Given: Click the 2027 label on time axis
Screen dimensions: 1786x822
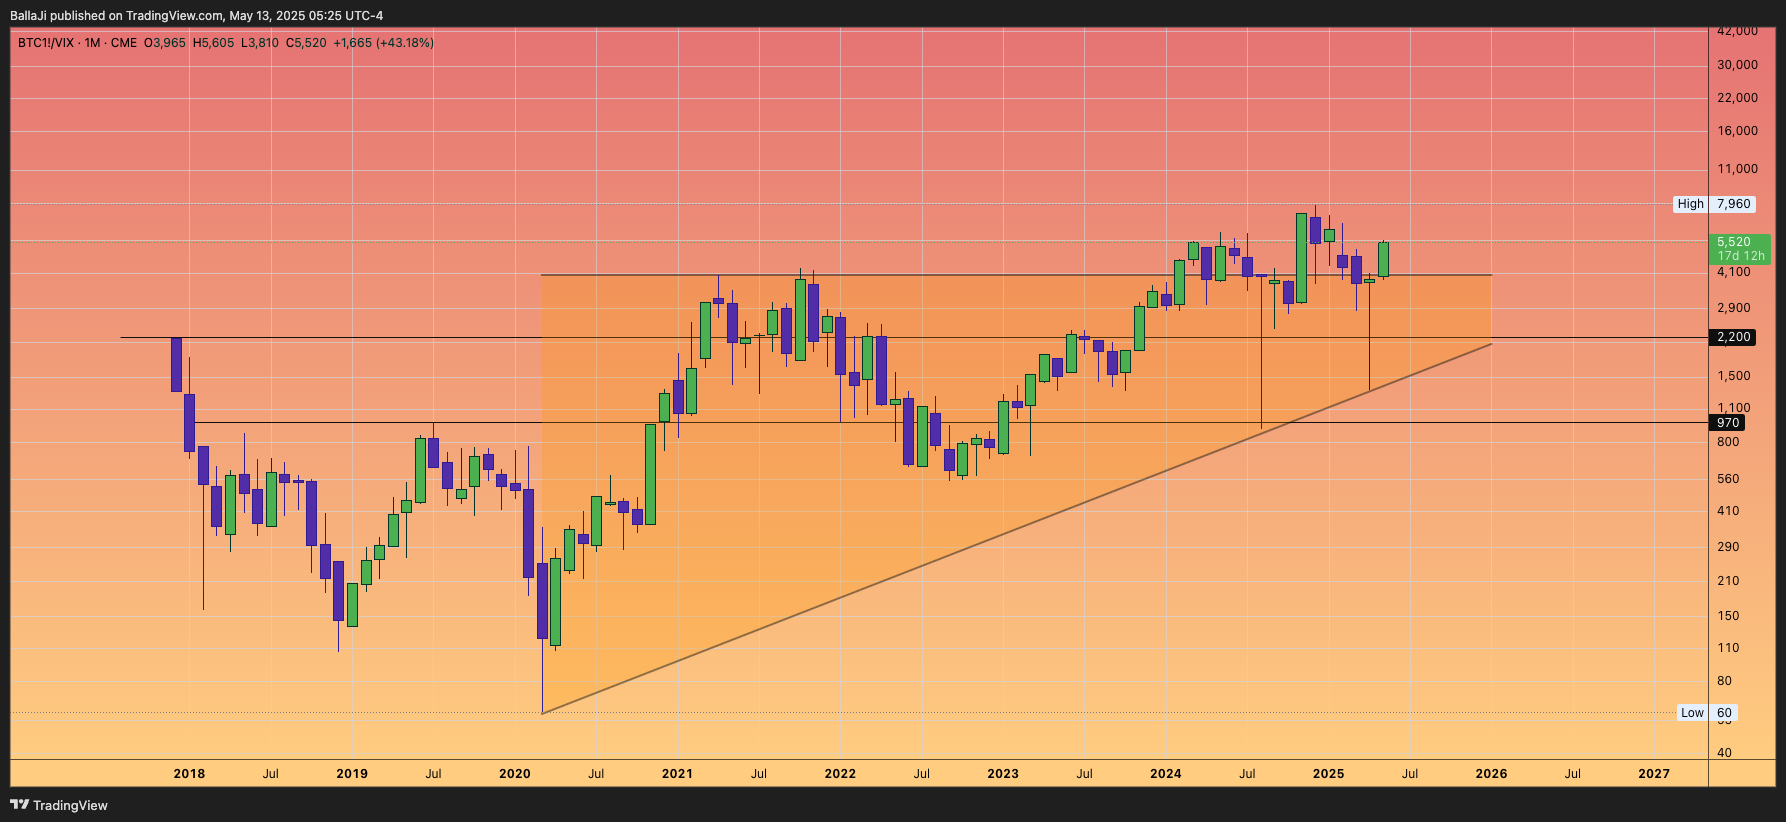Looking at the screenshot, I should (1654, 774).
